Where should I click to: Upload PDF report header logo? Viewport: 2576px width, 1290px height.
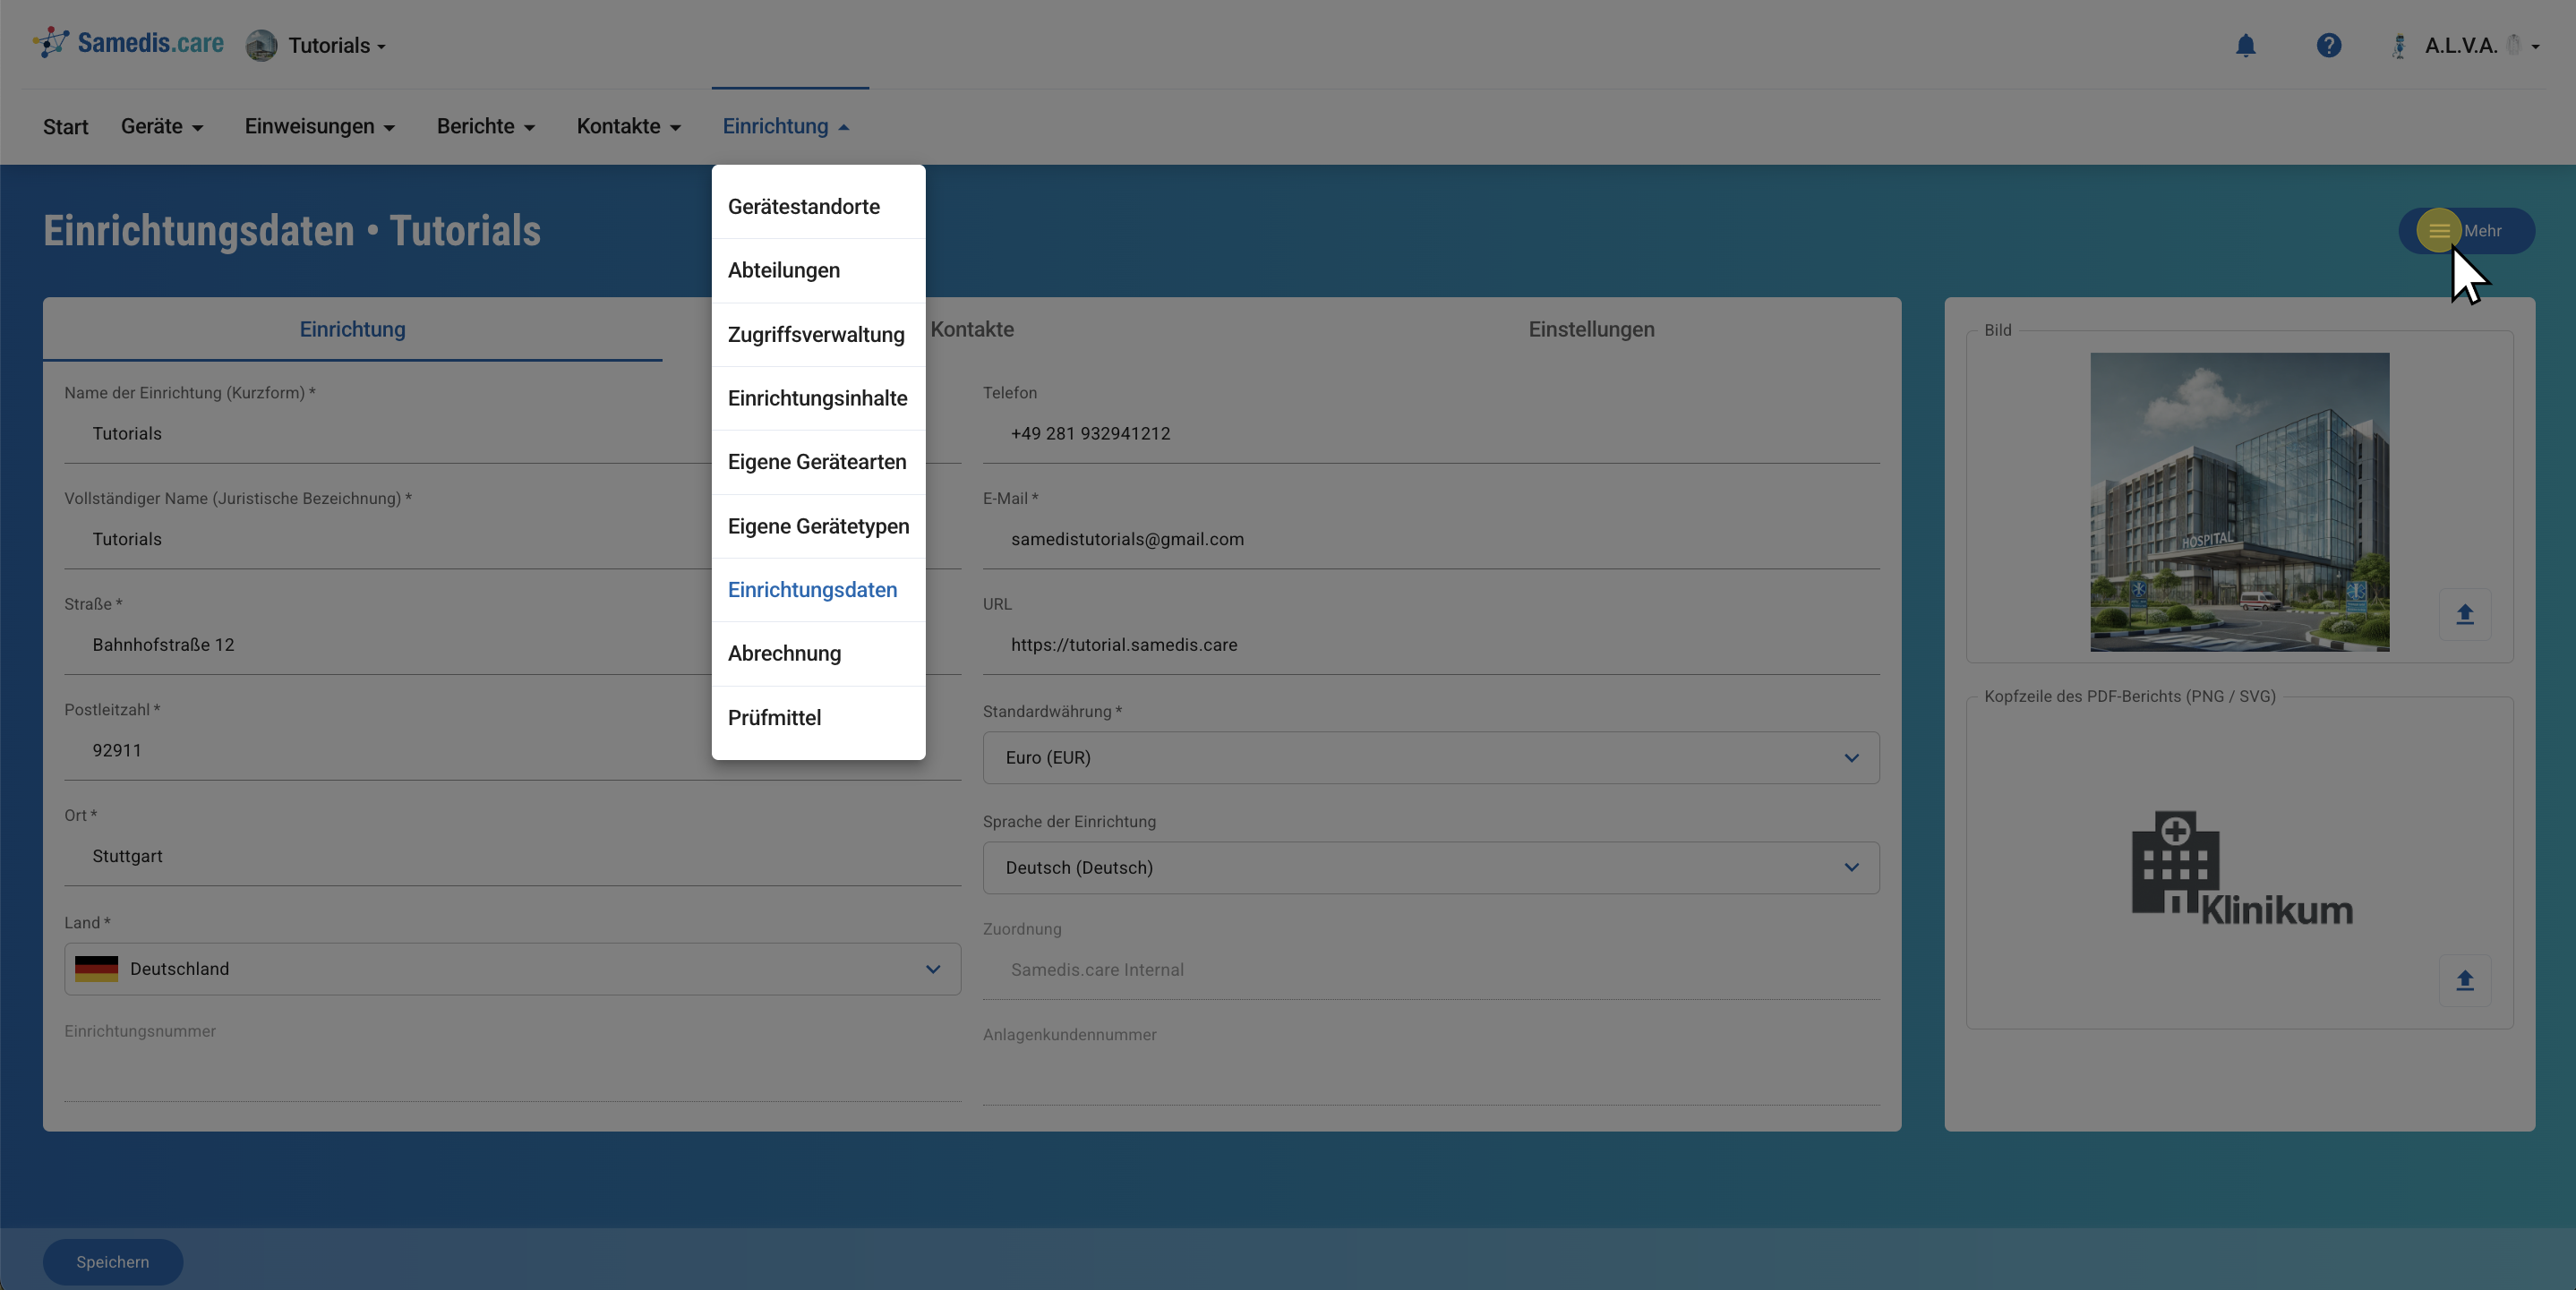click(x=2464, y=980)
